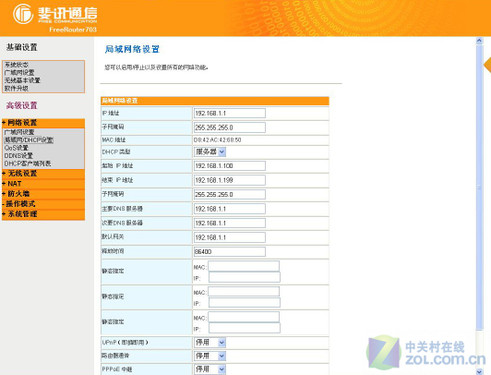Open the PPPoE 中继 dropdown
The image size is (491, 375).
click(210, 369)
